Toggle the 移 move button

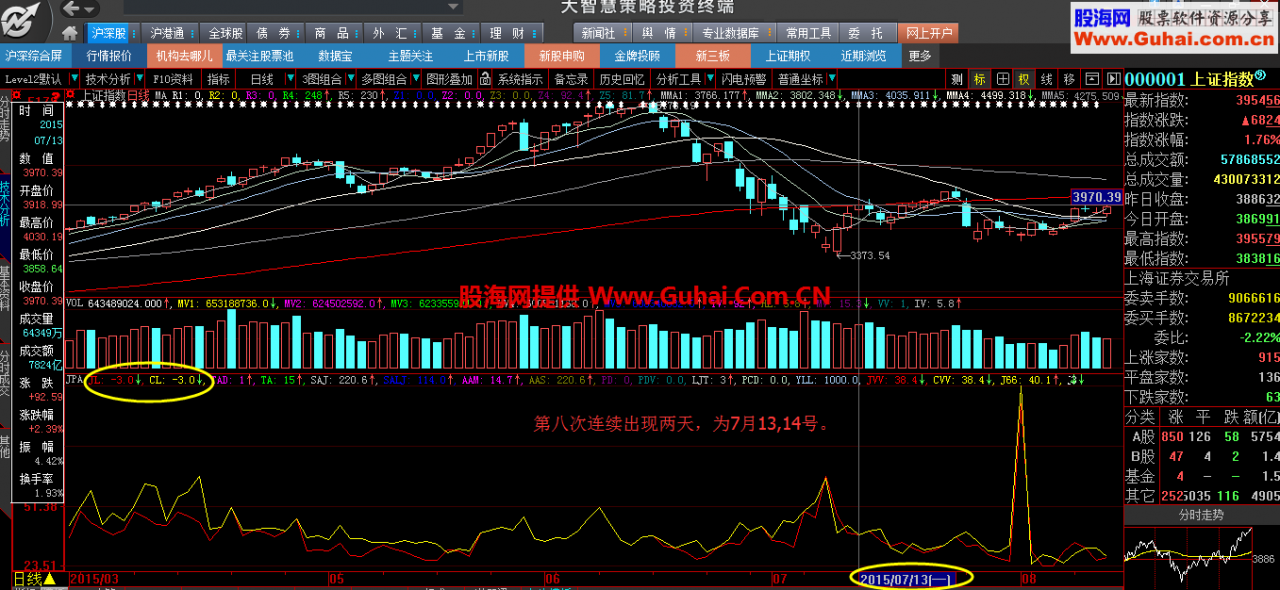tap(1069, 79)
